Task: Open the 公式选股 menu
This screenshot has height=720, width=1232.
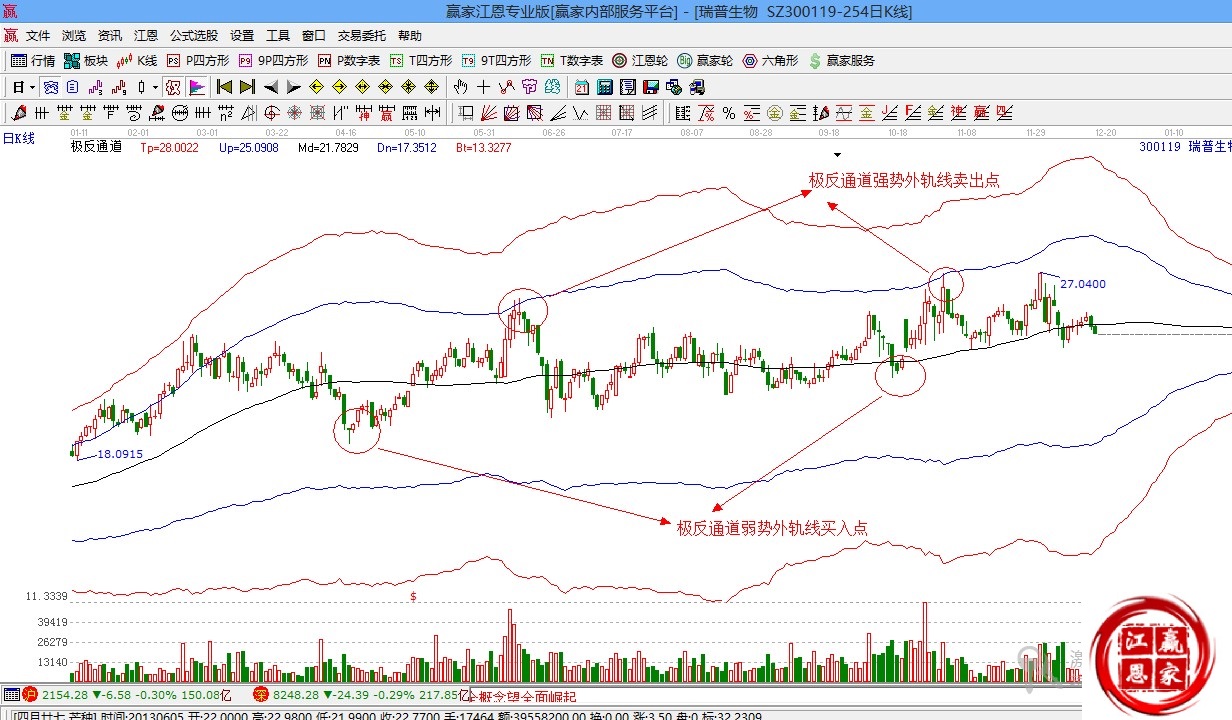Action: (x=193, y=35)
